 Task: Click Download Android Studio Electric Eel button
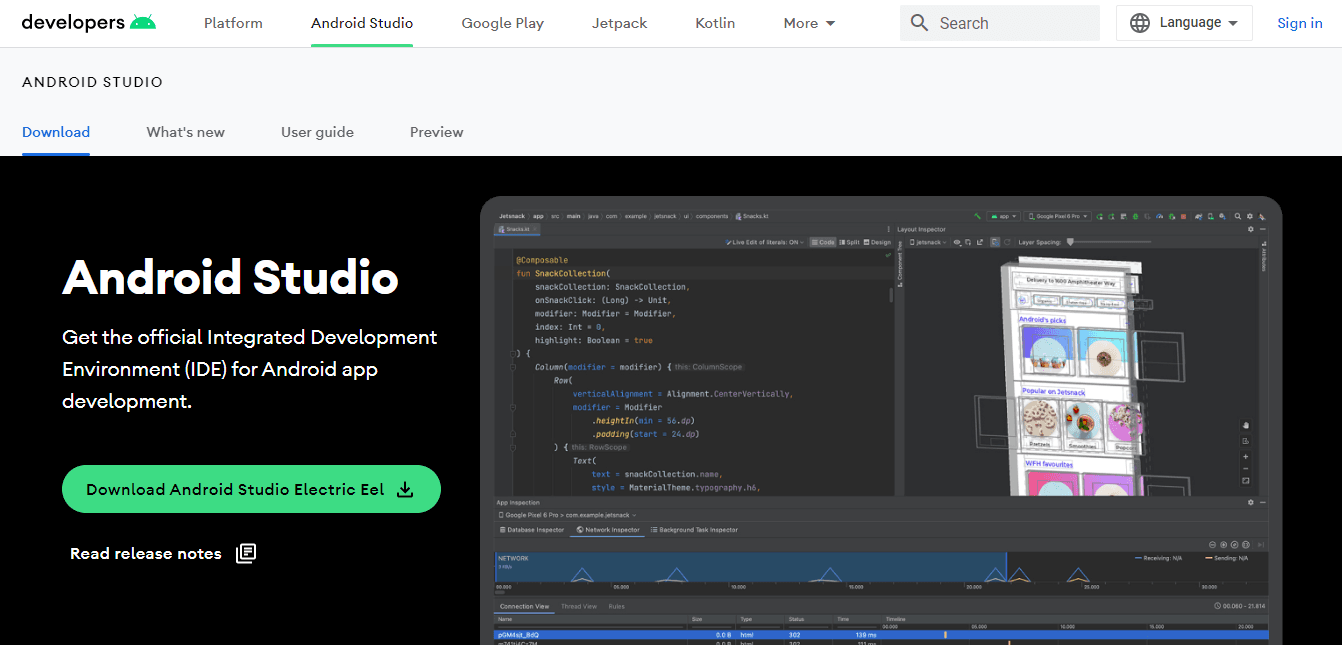point(251,489)
